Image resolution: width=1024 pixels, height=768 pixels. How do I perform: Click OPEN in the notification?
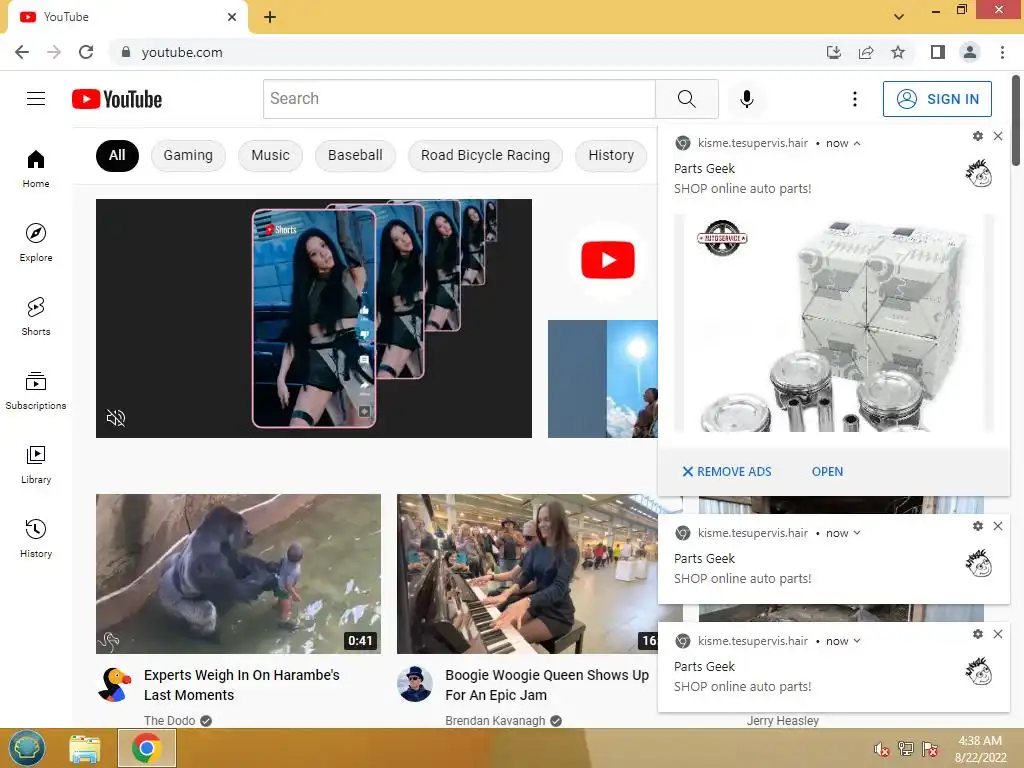coord(827,472)
